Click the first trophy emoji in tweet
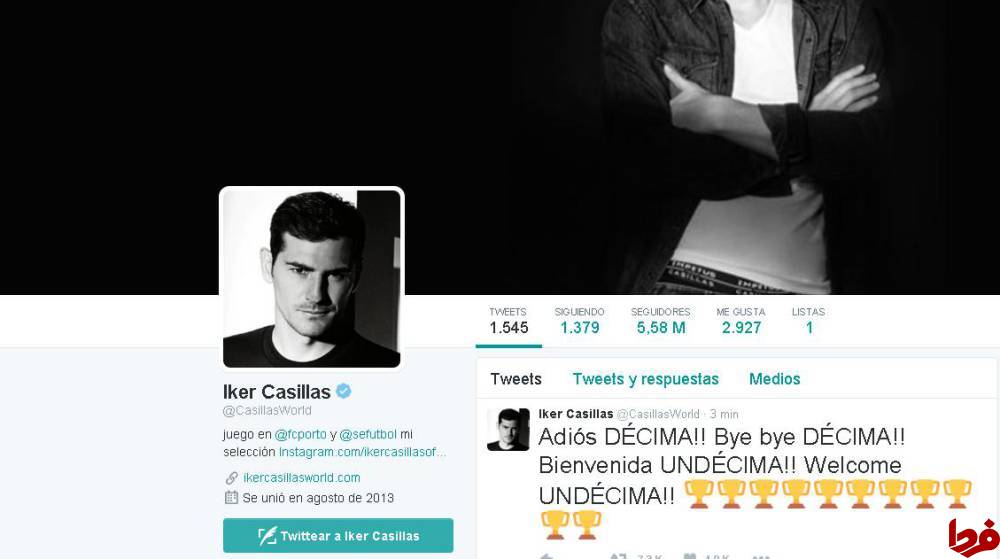Image resolution: width=1000 pixels, height=559 pixels. (698, 495)
